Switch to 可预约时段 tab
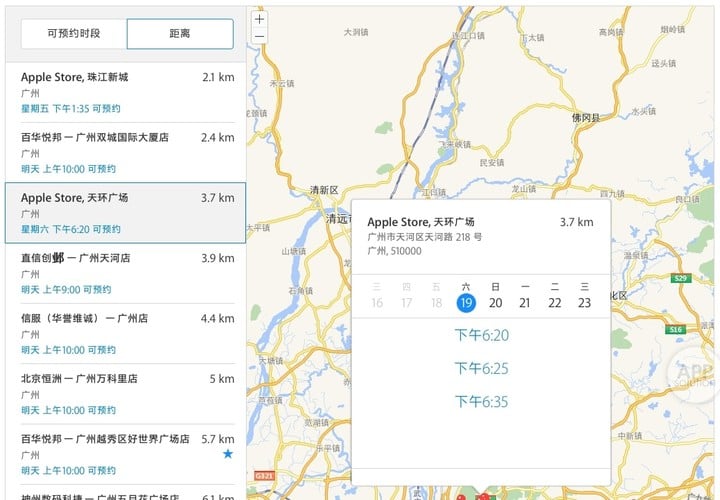This screenshot has height=500, width=720. click(x=74, y=34)
